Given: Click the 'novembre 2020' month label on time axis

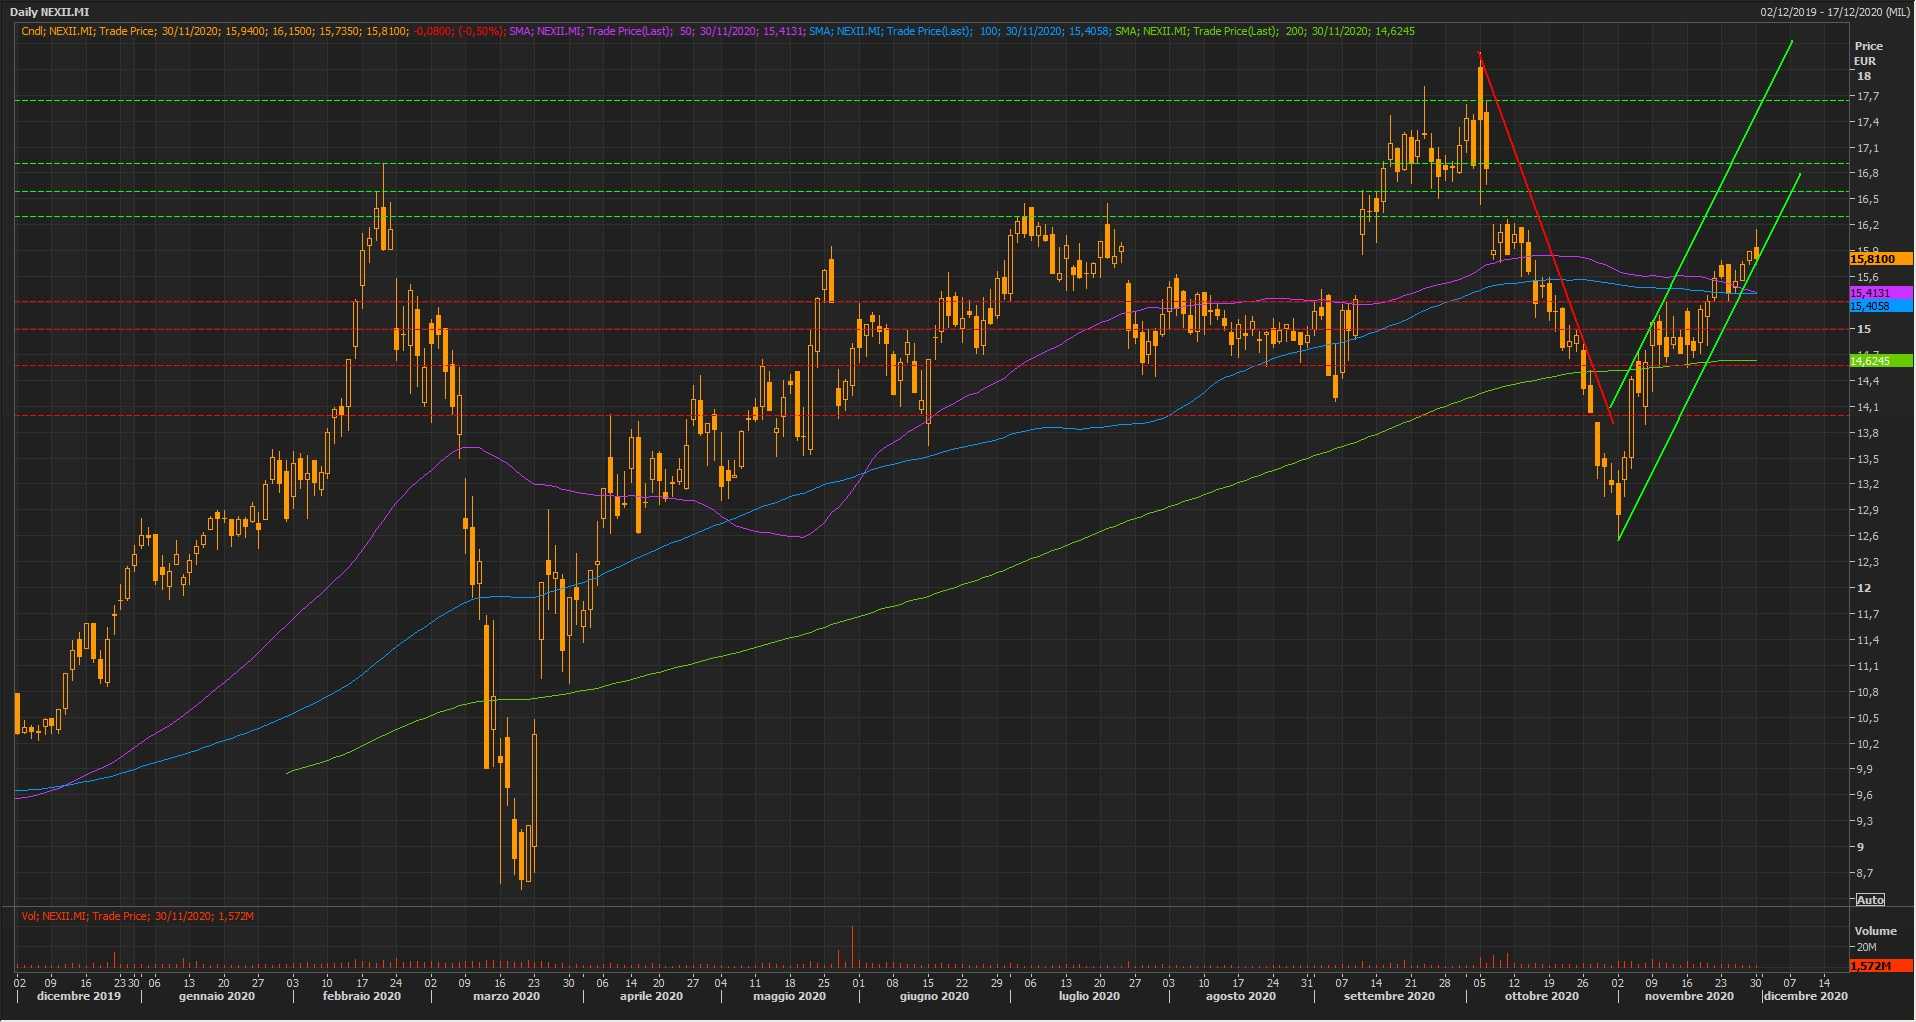Looking at the screenshot, I should pyautogui.click(x=1689, y=996).
